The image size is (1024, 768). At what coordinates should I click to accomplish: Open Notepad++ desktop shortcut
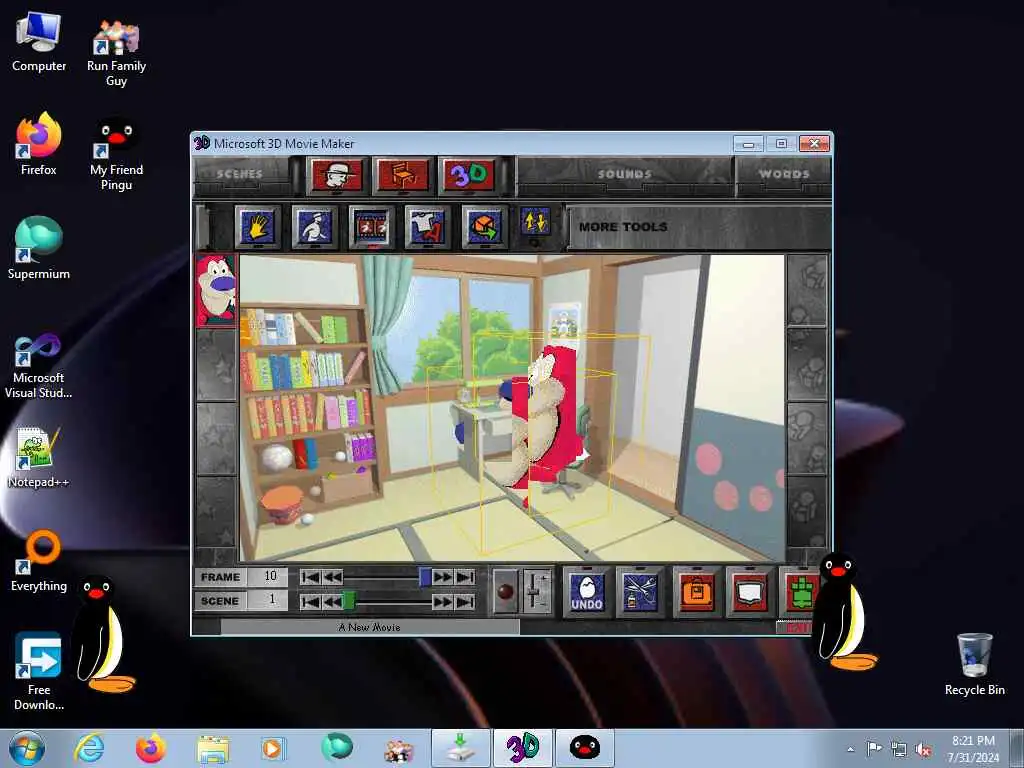click(x=39, y=457)
